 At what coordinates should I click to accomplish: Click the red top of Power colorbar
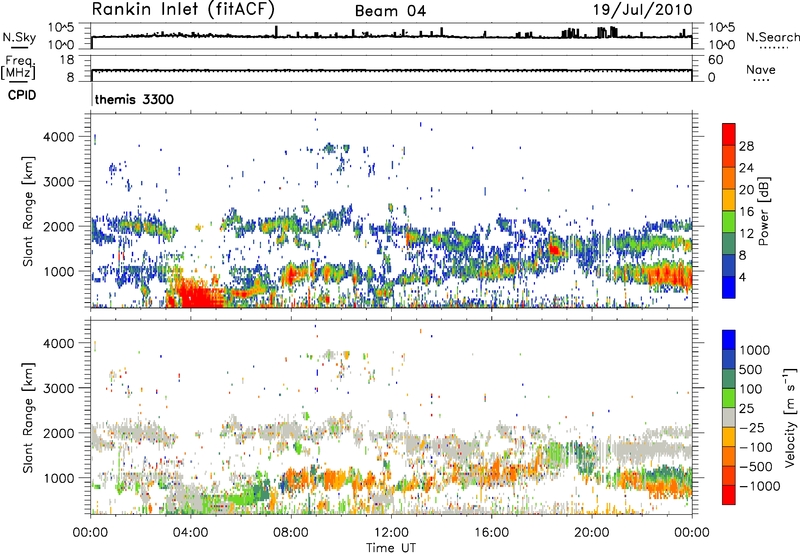pyautogui.click(x=729, y=134)
